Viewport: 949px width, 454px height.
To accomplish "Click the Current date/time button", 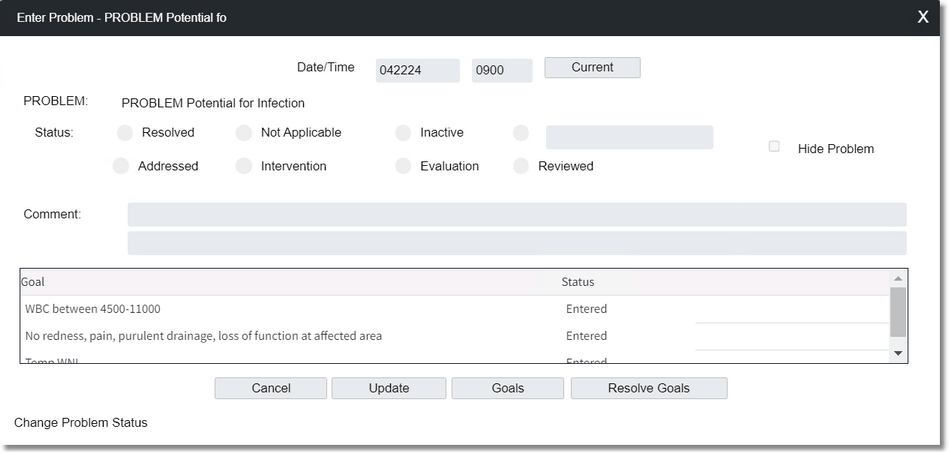I will point(593,68).
